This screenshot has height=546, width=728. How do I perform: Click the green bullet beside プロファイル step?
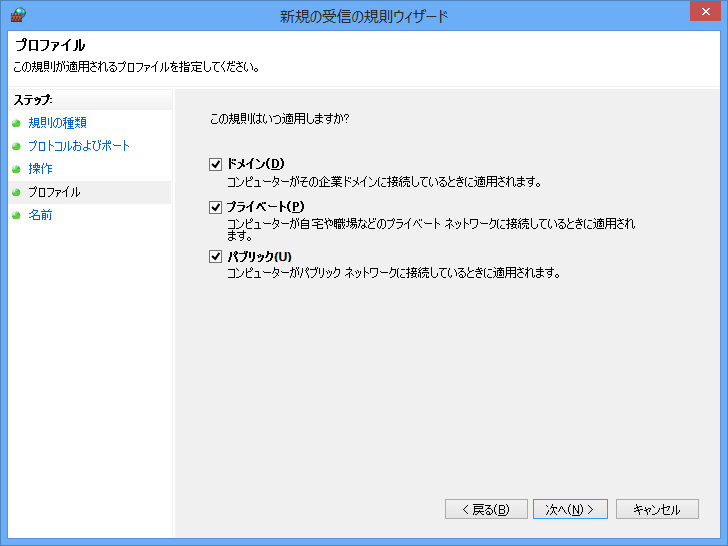point(16,192)
